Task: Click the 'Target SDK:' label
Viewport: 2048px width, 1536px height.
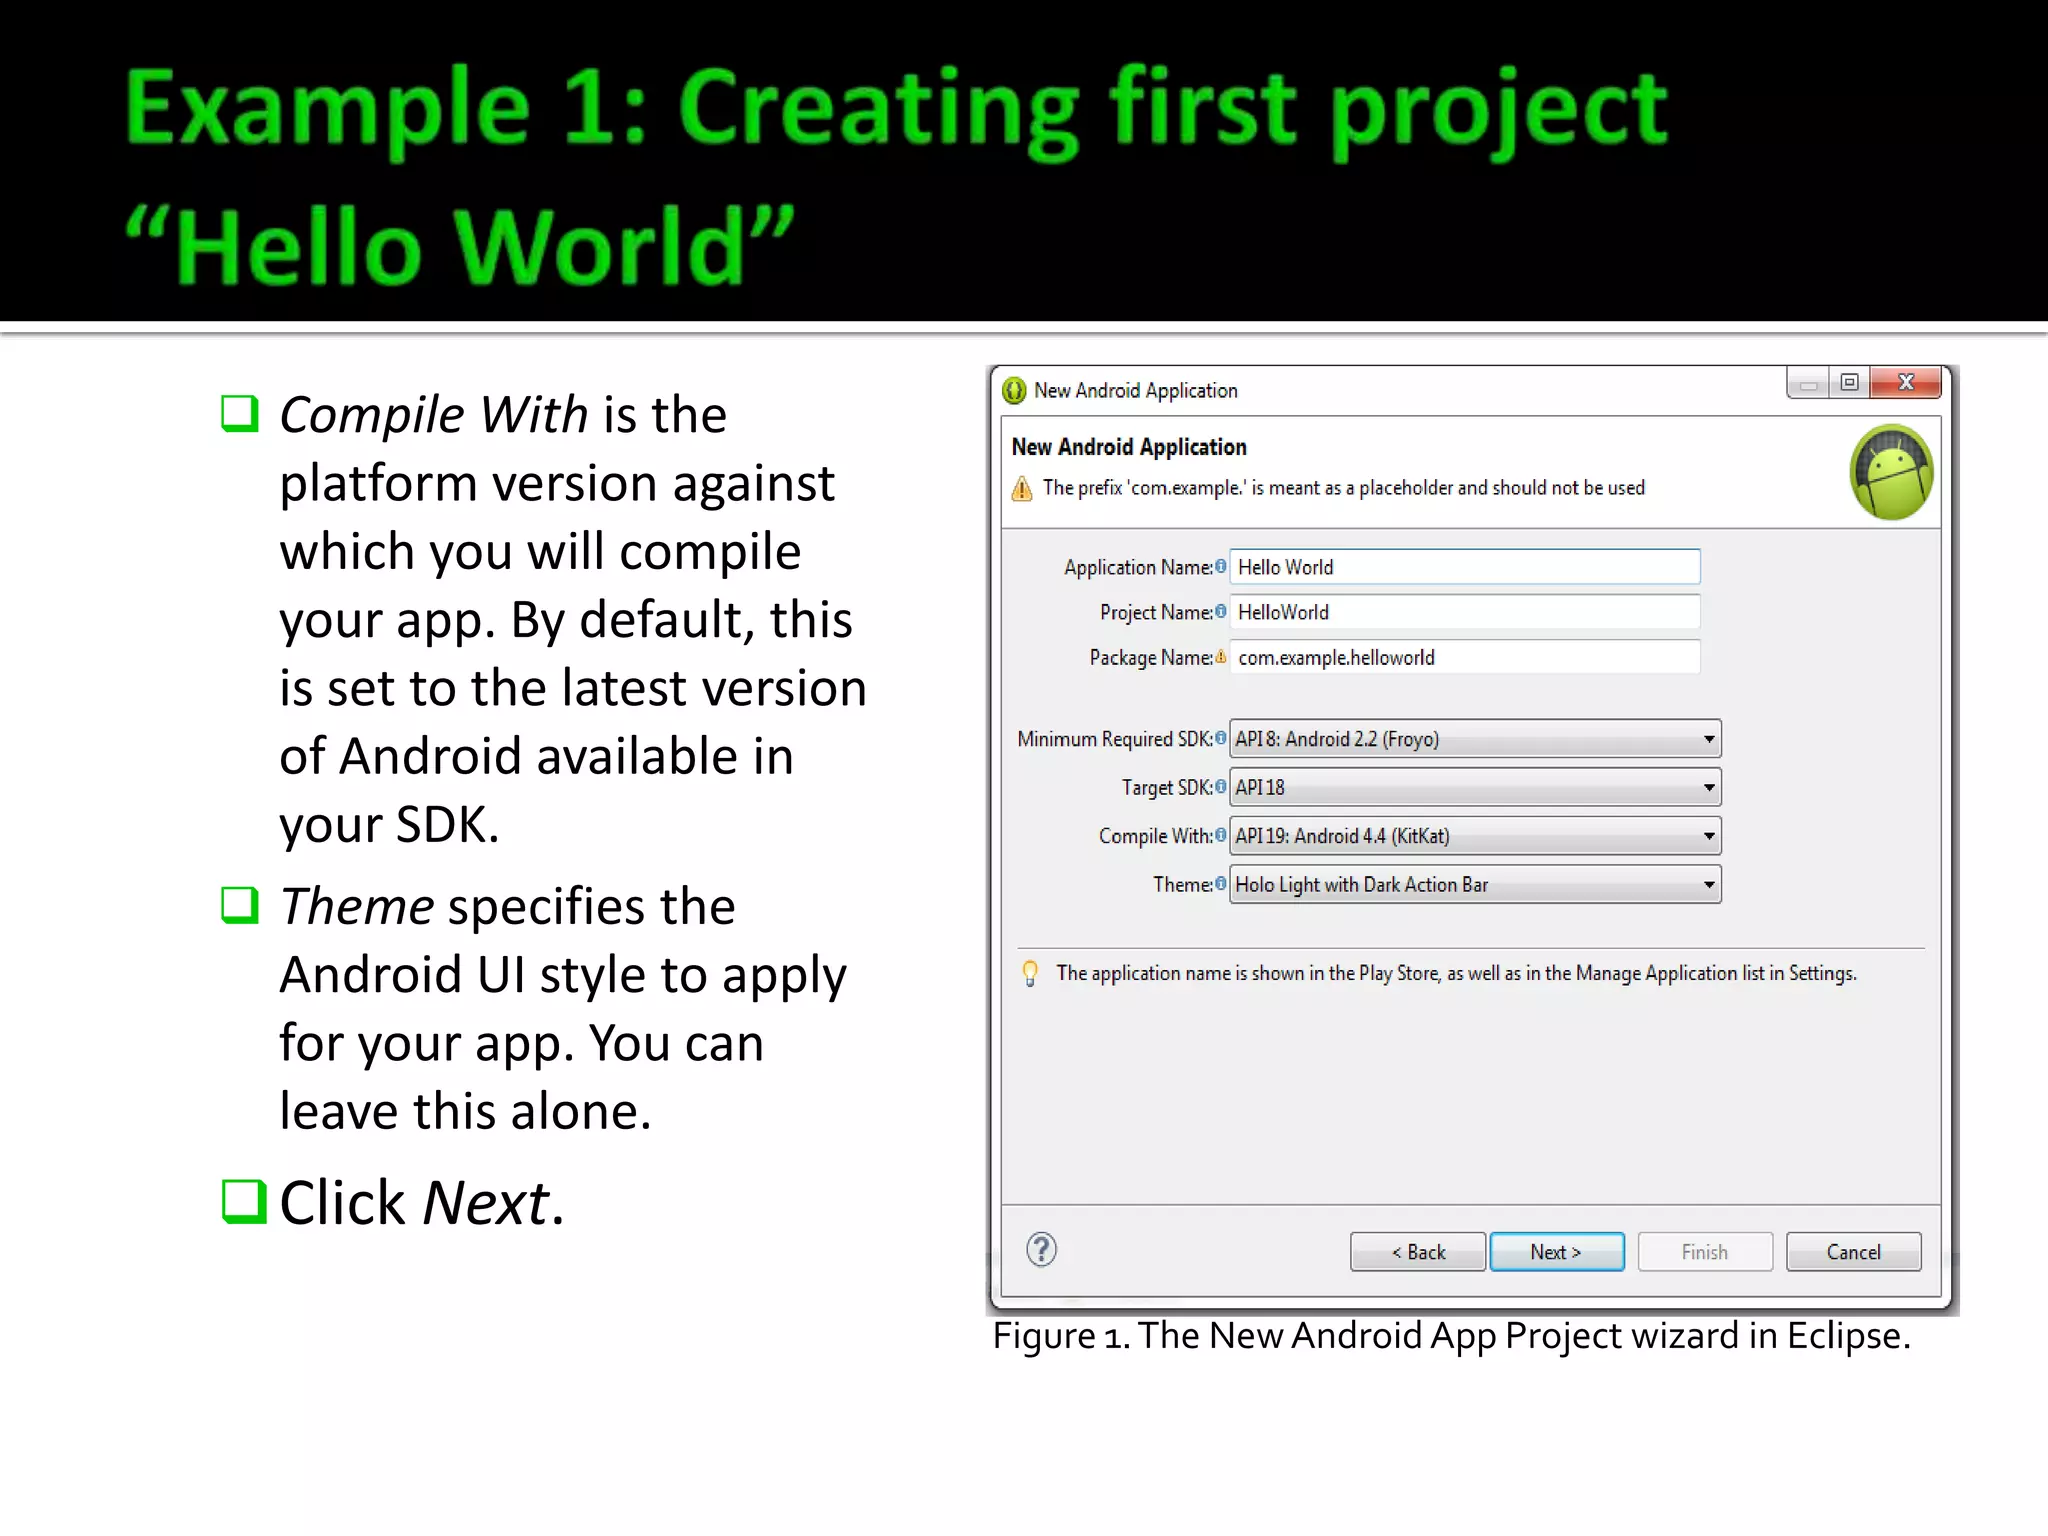Action: click(x=1166, y=787)
